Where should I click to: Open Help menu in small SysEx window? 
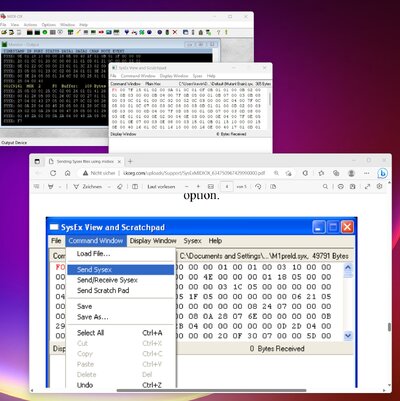tap(211, 76)
